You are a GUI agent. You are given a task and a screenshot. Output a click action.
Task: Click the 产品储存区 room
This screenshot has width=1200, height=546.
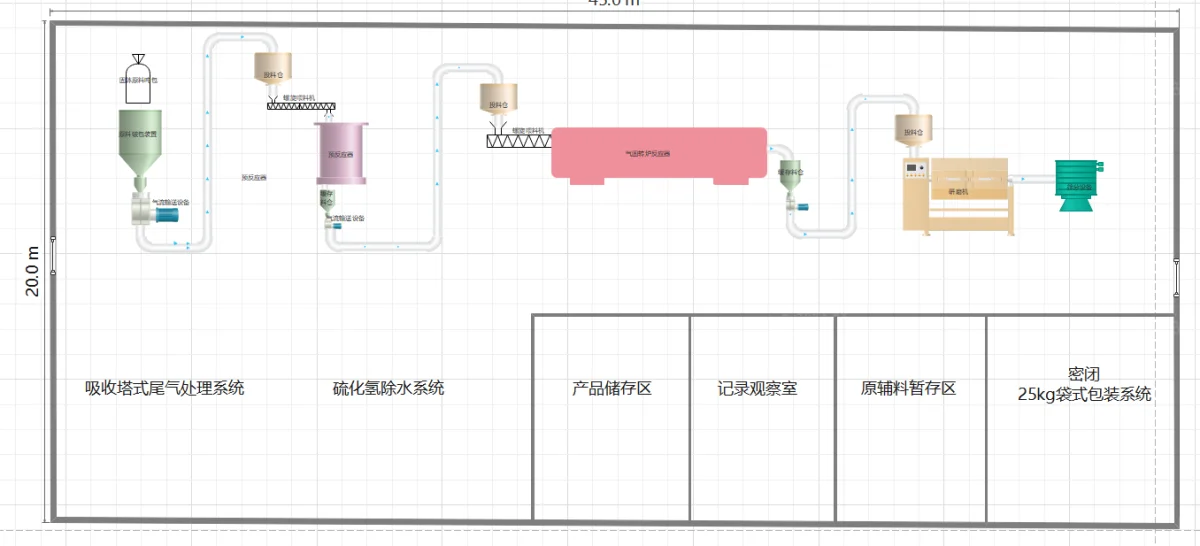(611, 418)
